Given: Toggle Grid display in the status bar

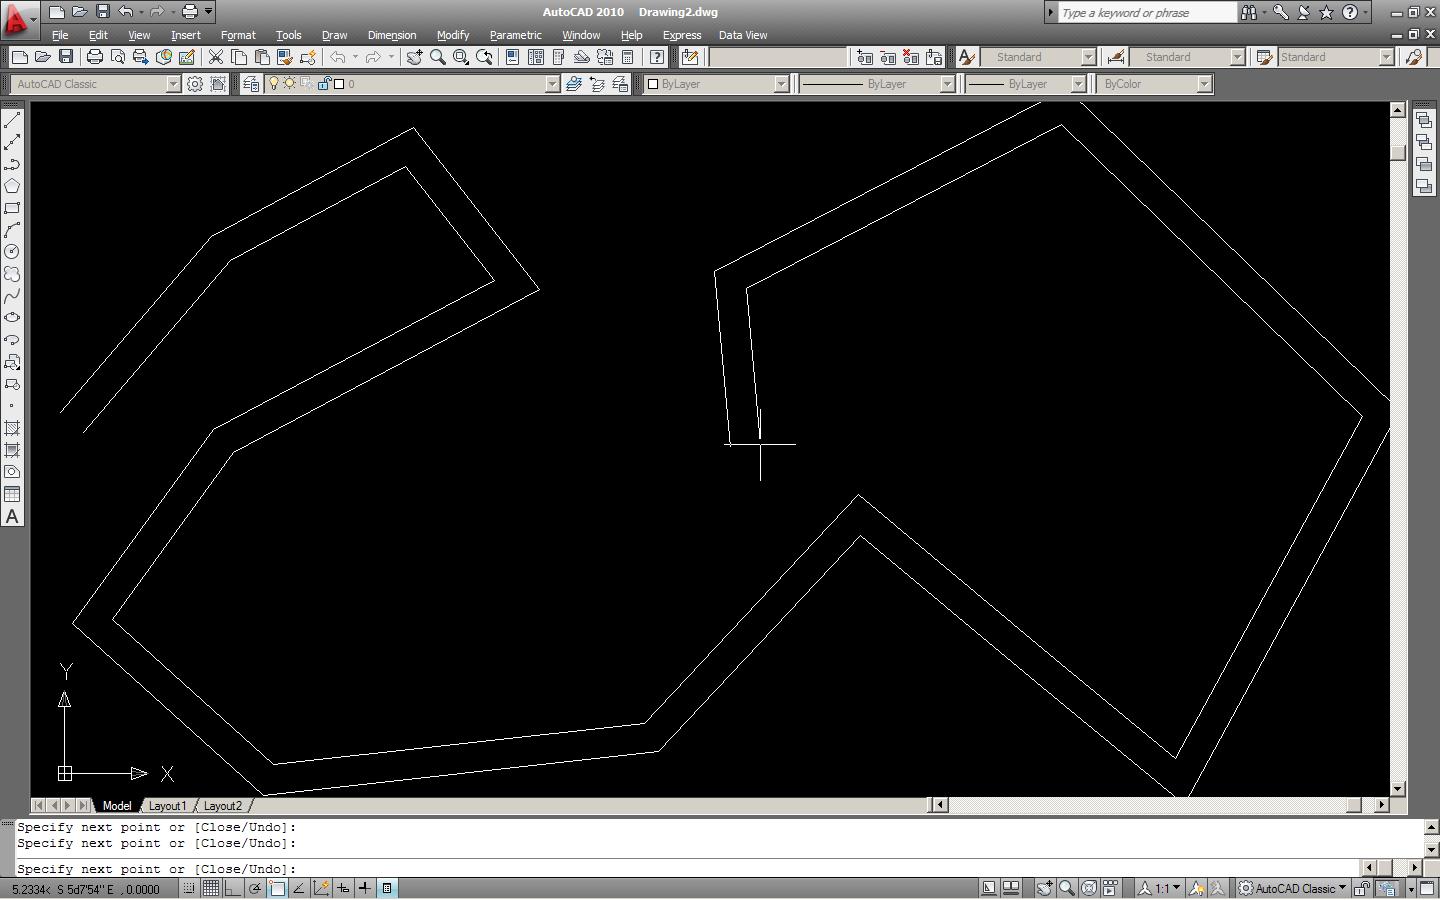Looking at the screenshot, I should pos(211,888).
